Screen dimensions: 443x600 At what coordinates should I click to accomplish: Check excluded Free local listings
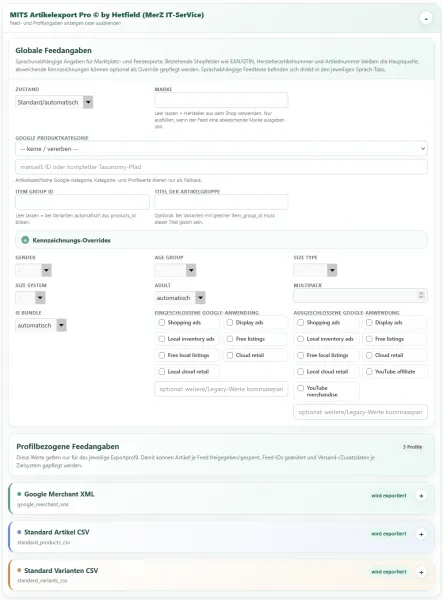click(300, 355)
